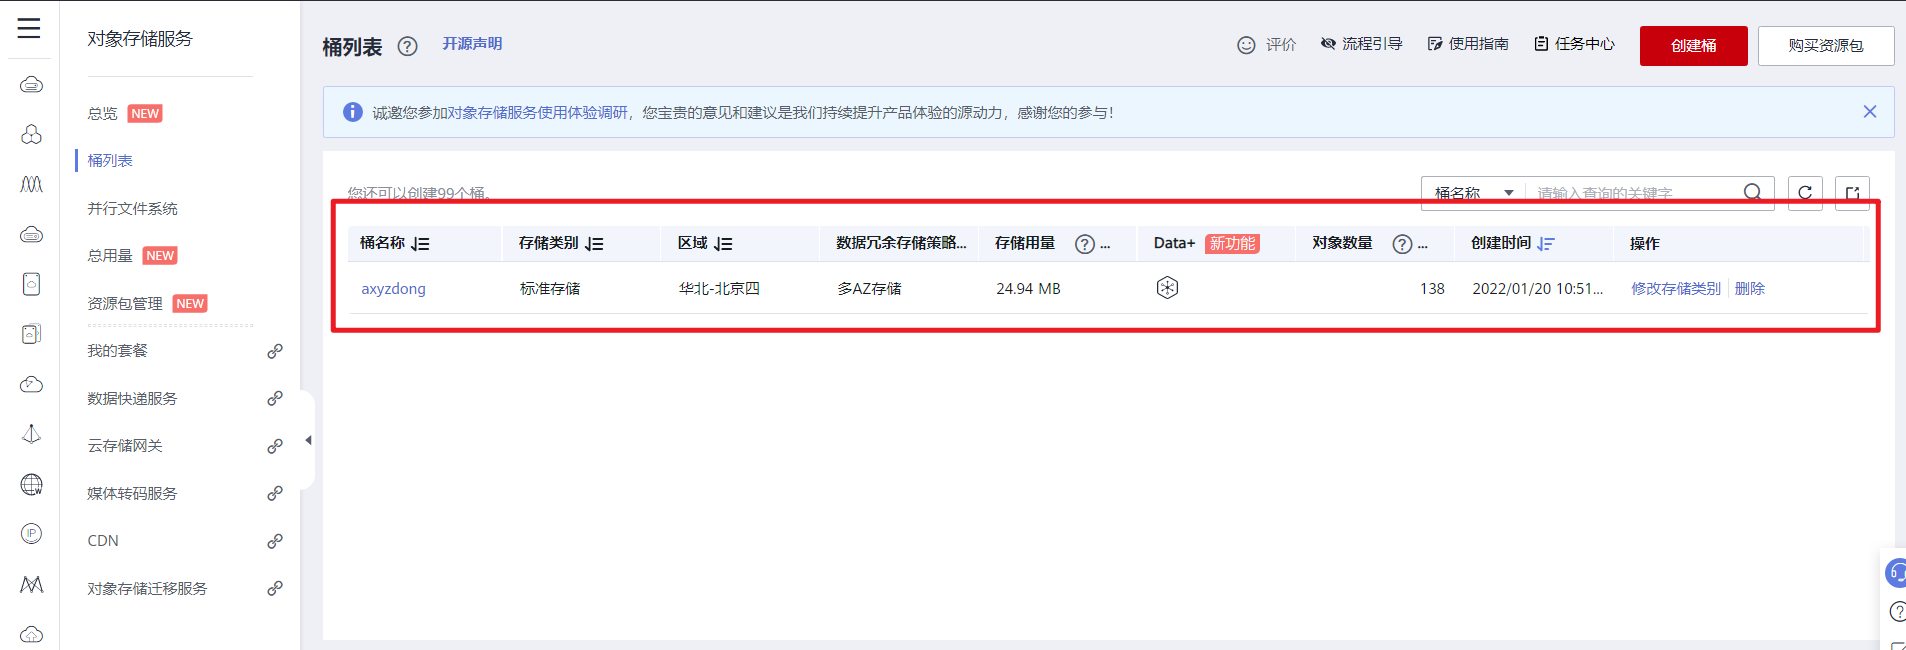Open 数据快递服务 external link
The image size is (1906, 650).
[132, 399]
